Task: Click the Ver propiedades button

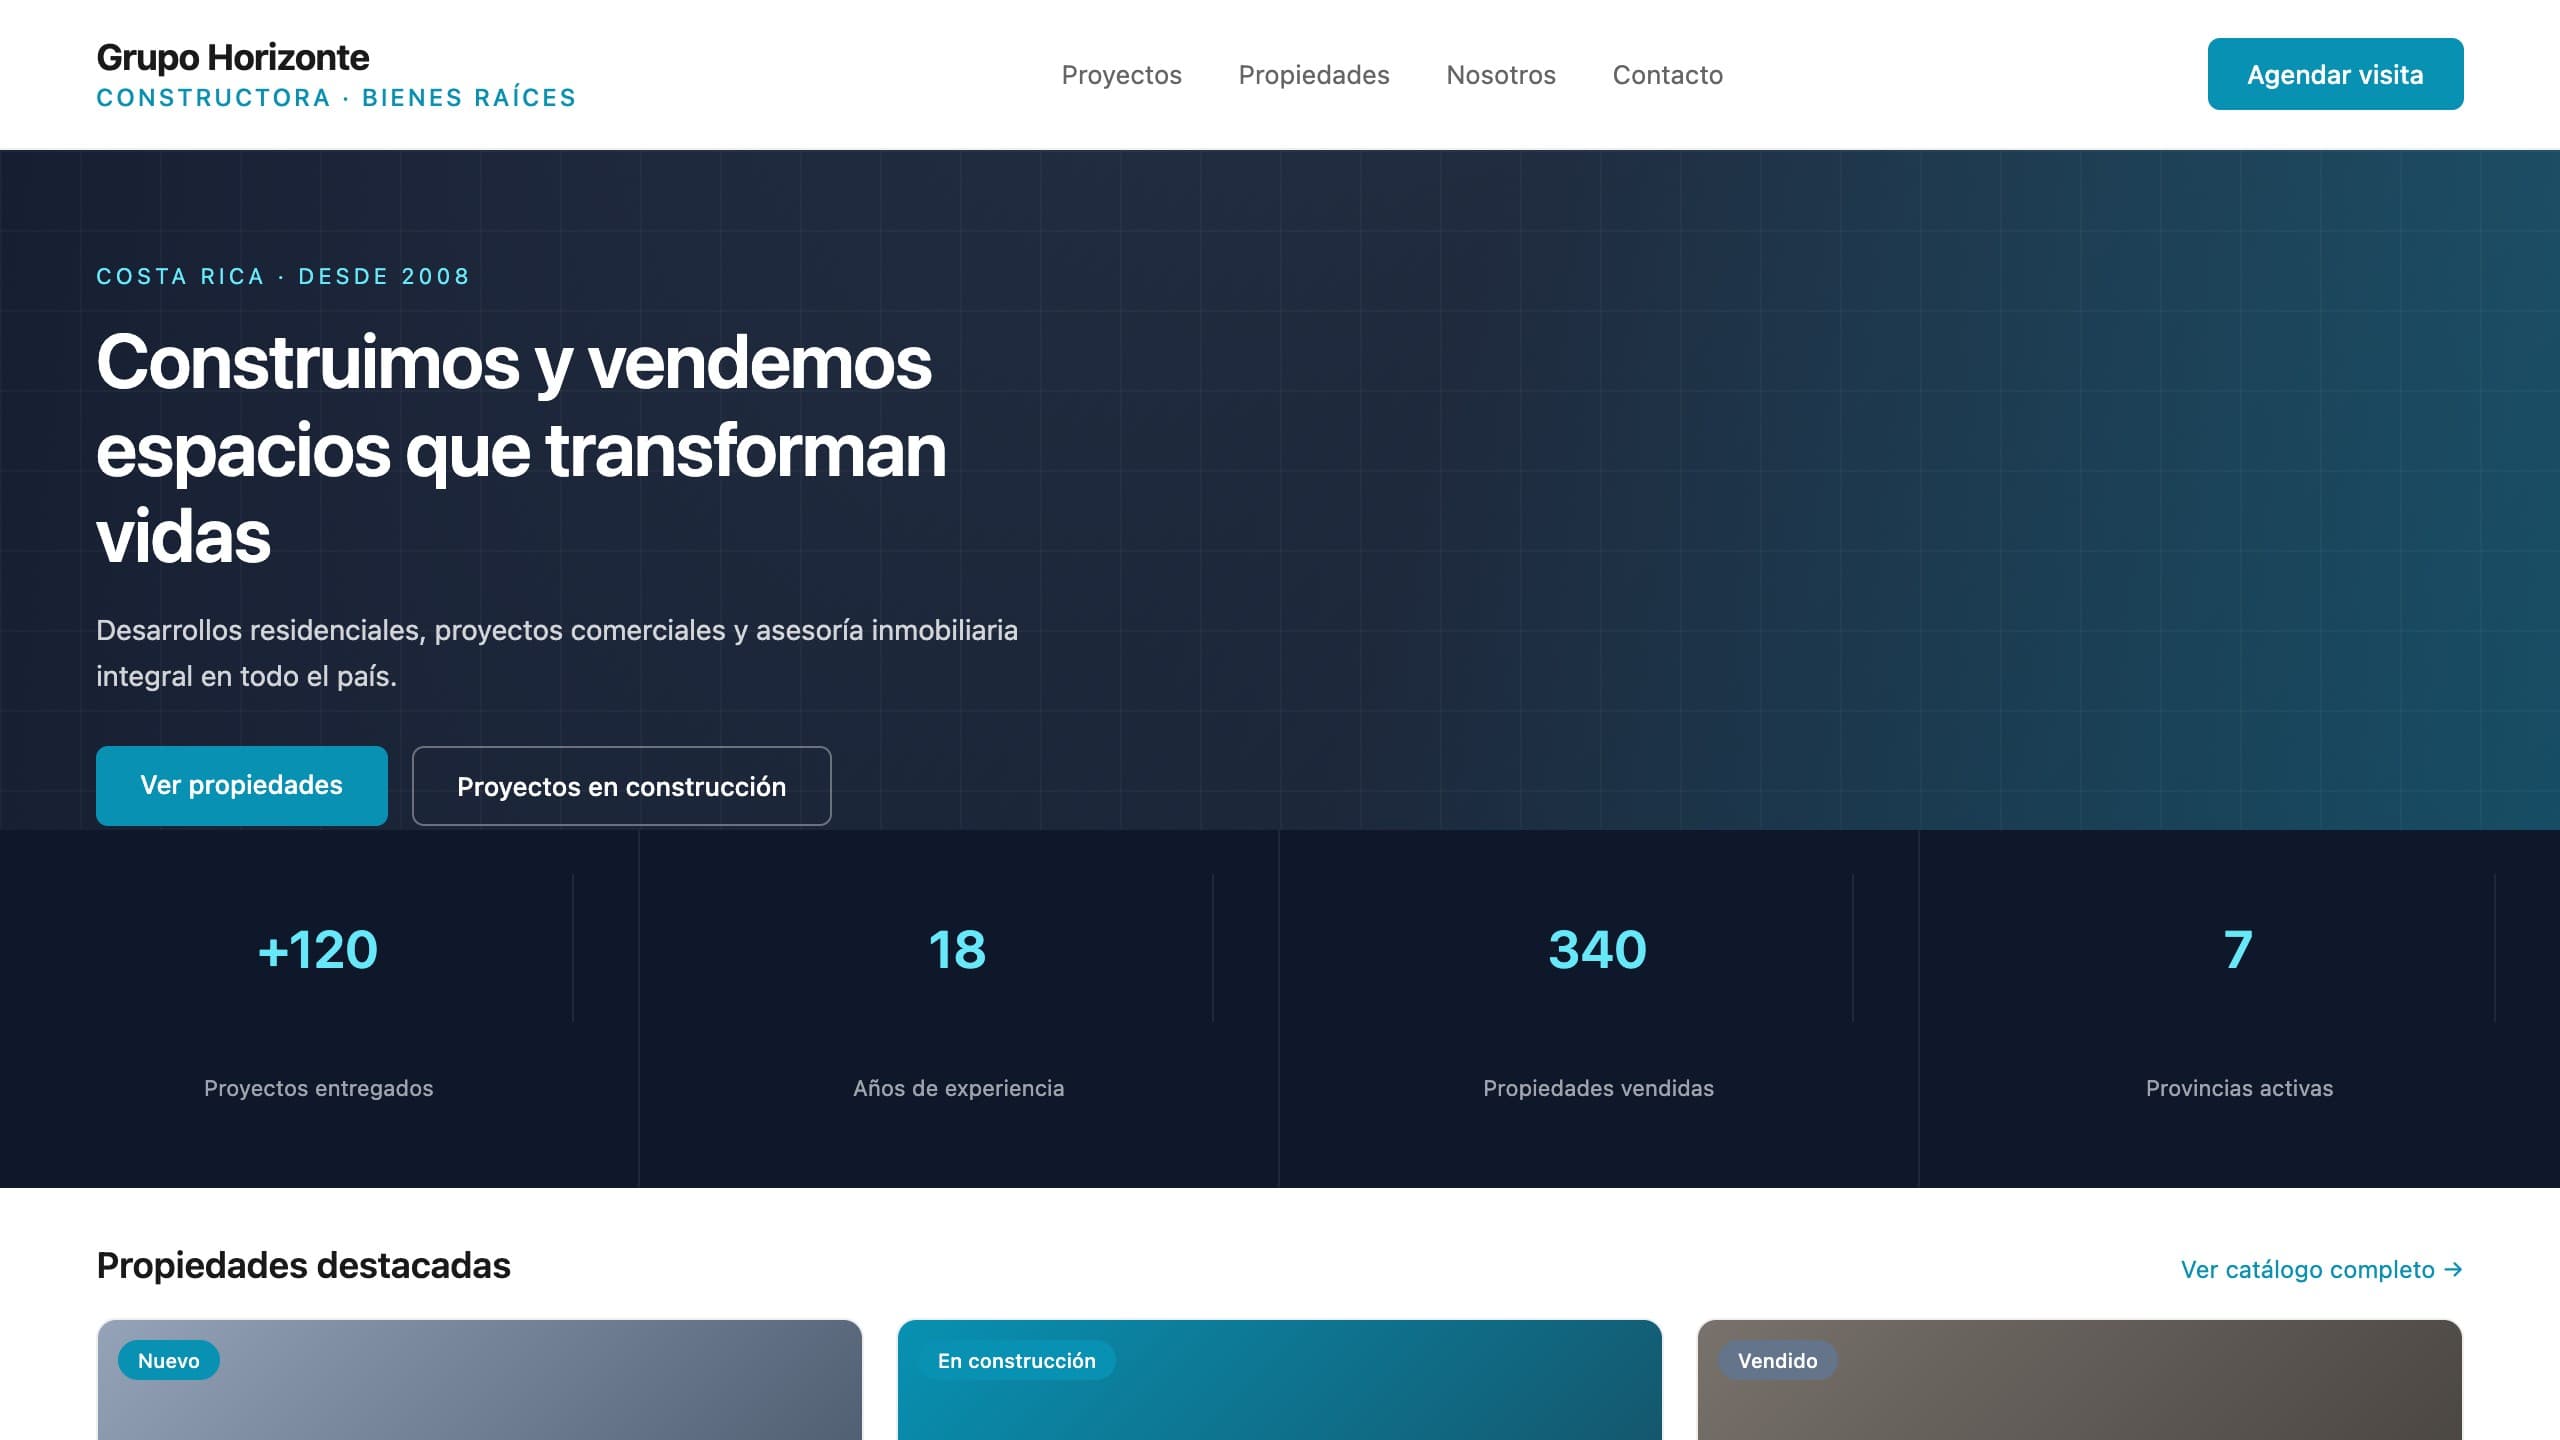Action: click(242, 786)
